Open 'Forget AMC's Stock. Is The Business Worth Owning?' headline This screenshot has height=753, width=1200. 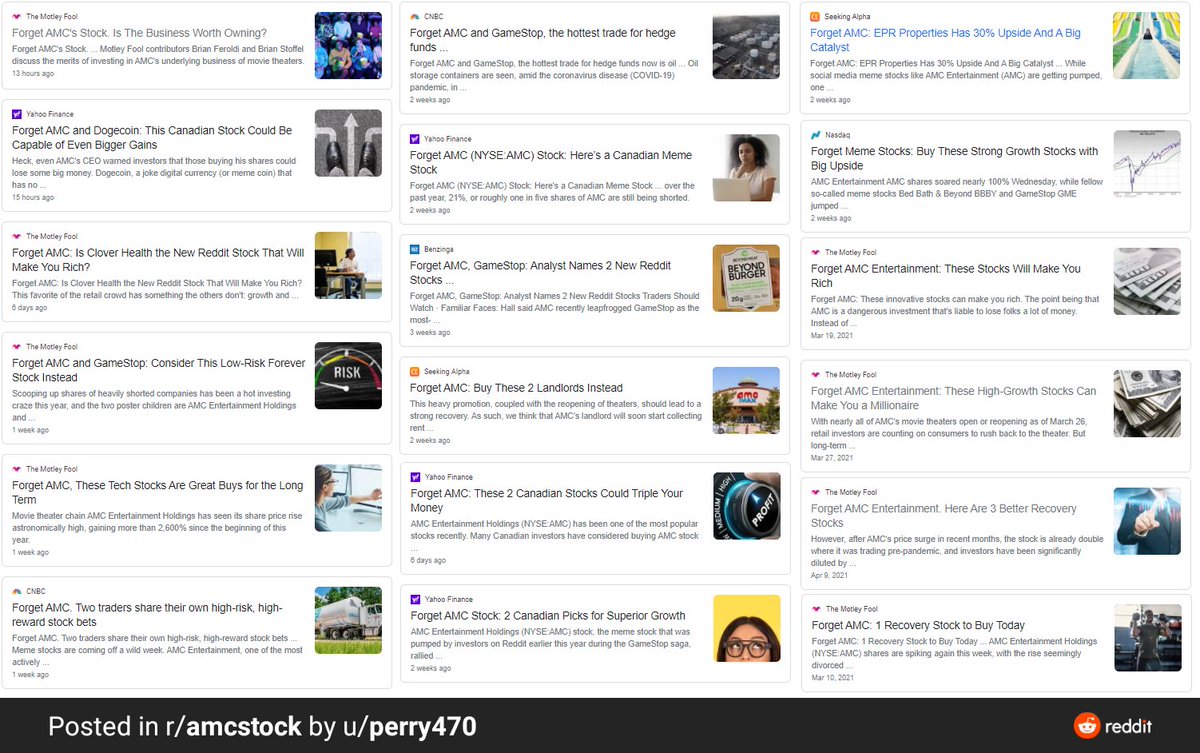coord(140,33)
